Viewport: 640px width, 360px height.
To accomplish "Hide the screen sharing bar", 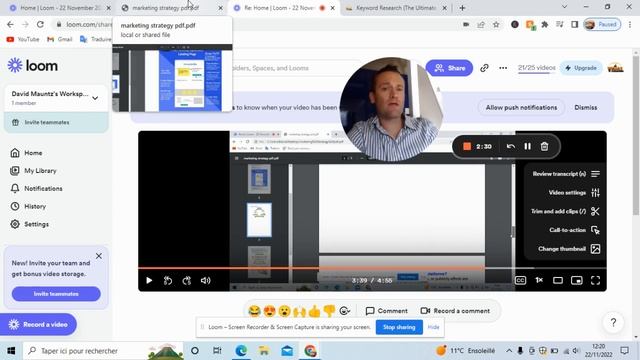I will pos(433,327).
